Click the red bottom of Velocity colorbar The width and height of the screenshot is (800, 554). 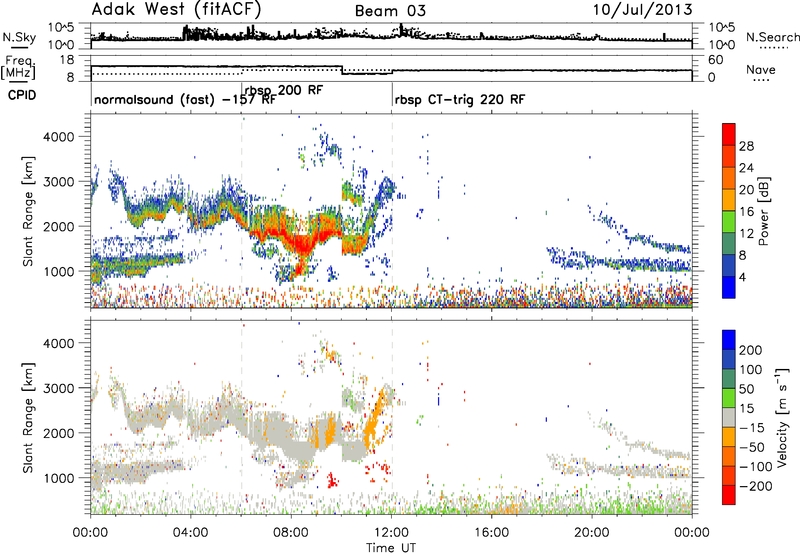pyautogui.click(x=729, y=495)
